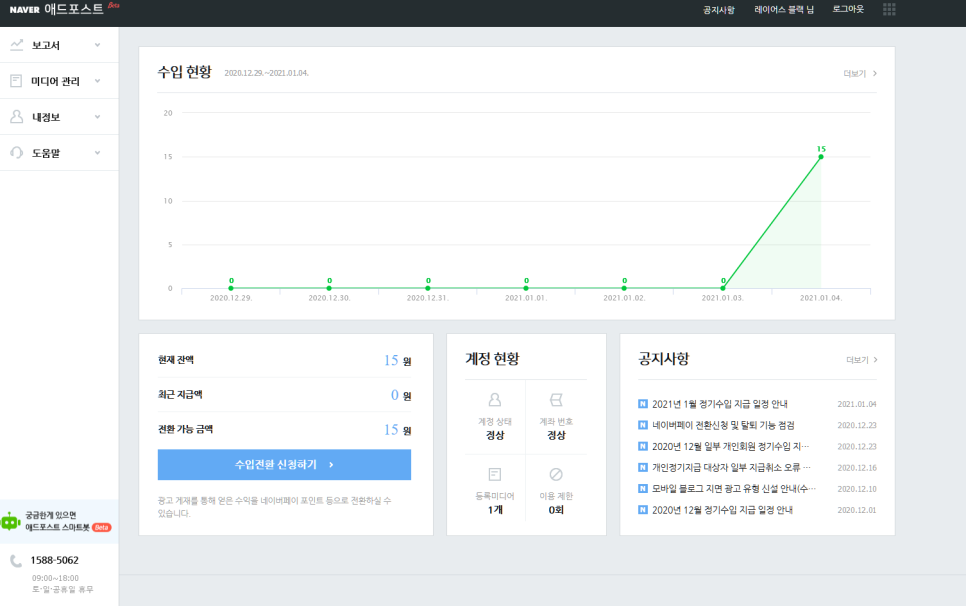Click the N badge beside 2021년 1월 notice

643,404
